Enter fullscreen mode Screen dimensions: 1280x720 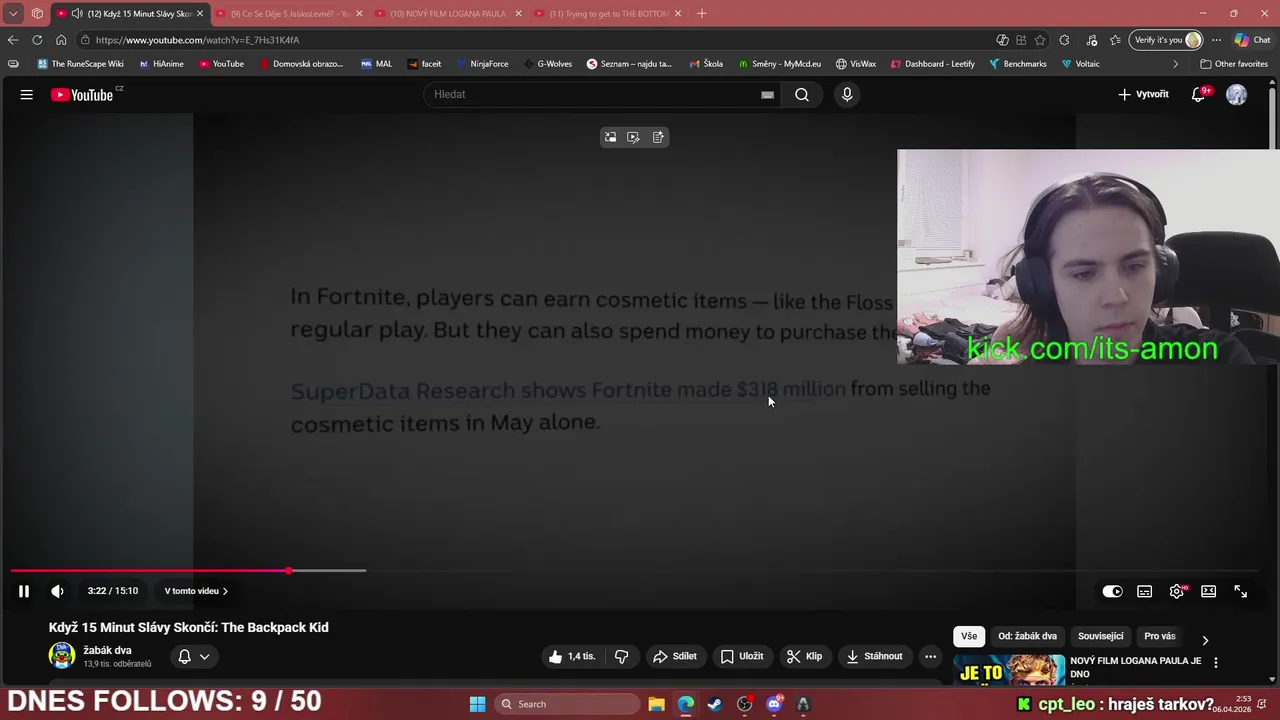pyautogui.click(x=1240, y=591)
